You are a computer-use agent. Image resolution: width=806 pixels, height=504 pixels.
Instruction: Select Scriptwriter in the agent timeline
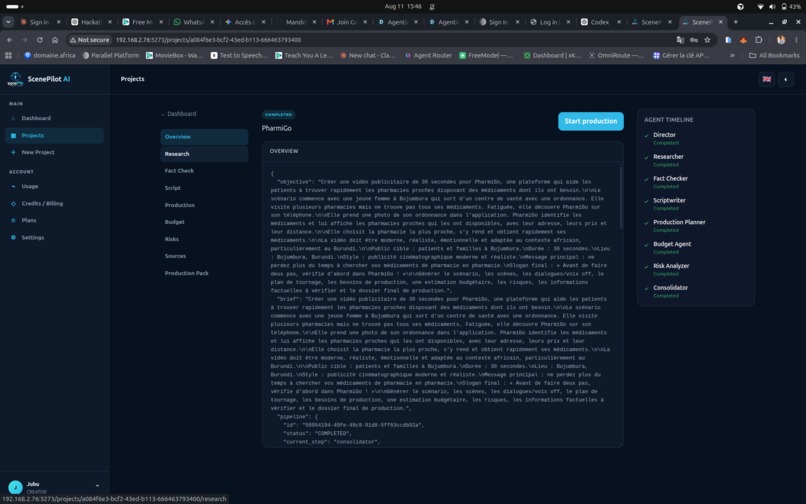(x=669, y=201)
